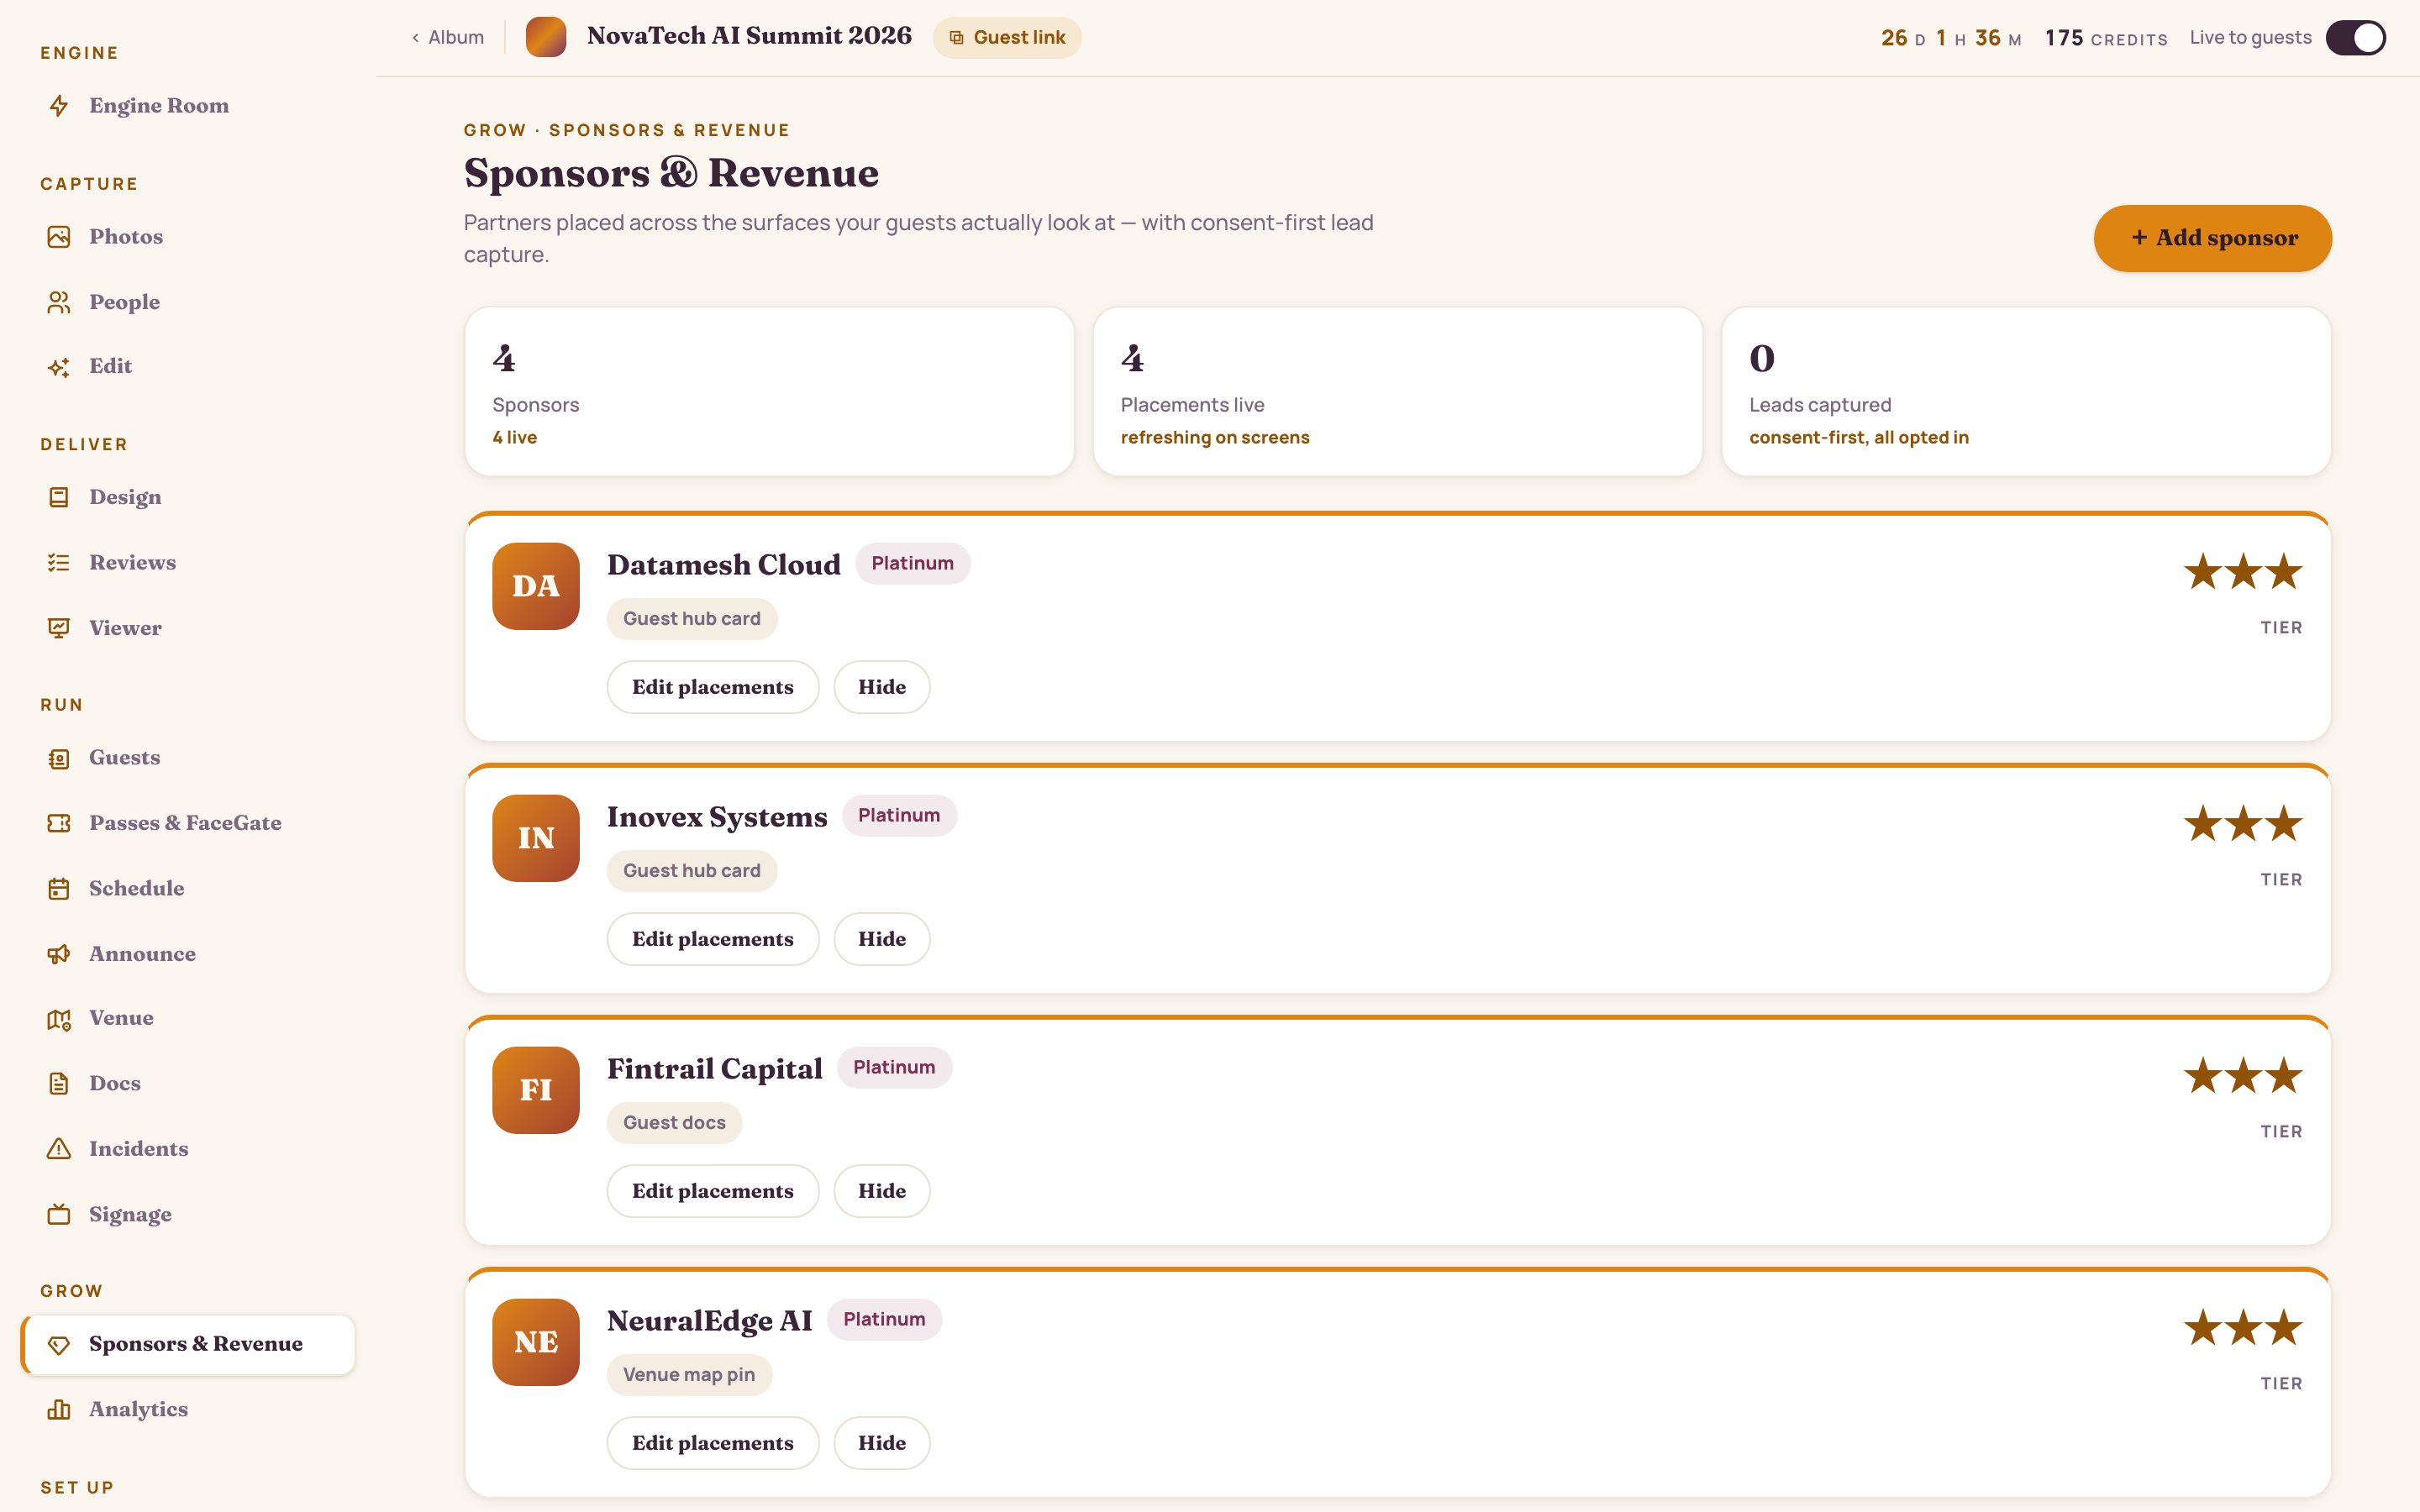Image resolution: width=2420 pixels, height=1512 pixels.
Task: Click the NovaTech album gradient thumbnail
Action: pyautogui.click(x=546, y=37)
